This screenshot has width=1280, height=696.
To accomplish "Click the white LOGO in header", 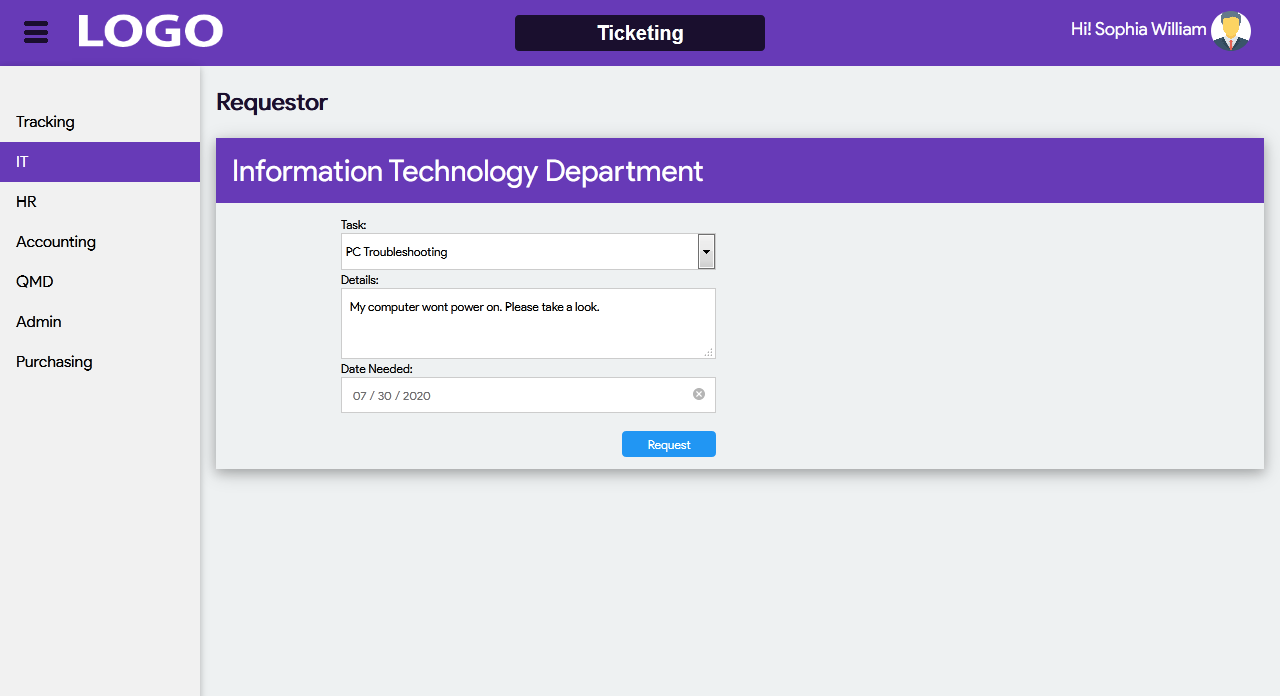I will pos(150,31).
